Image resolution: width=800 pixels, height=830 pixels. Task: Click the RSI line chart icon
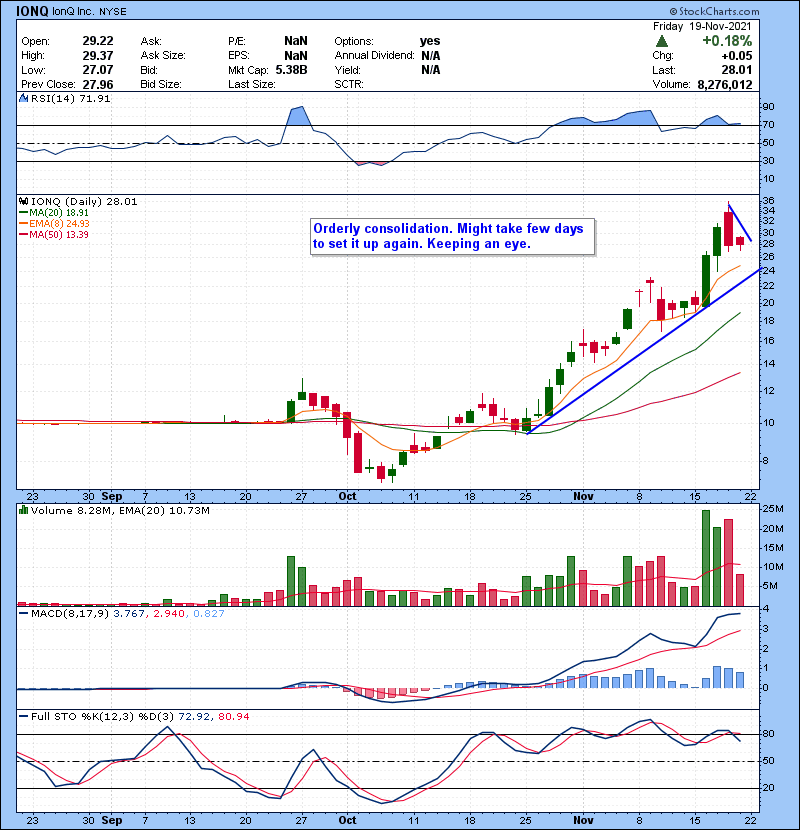(x=23, y=98)
